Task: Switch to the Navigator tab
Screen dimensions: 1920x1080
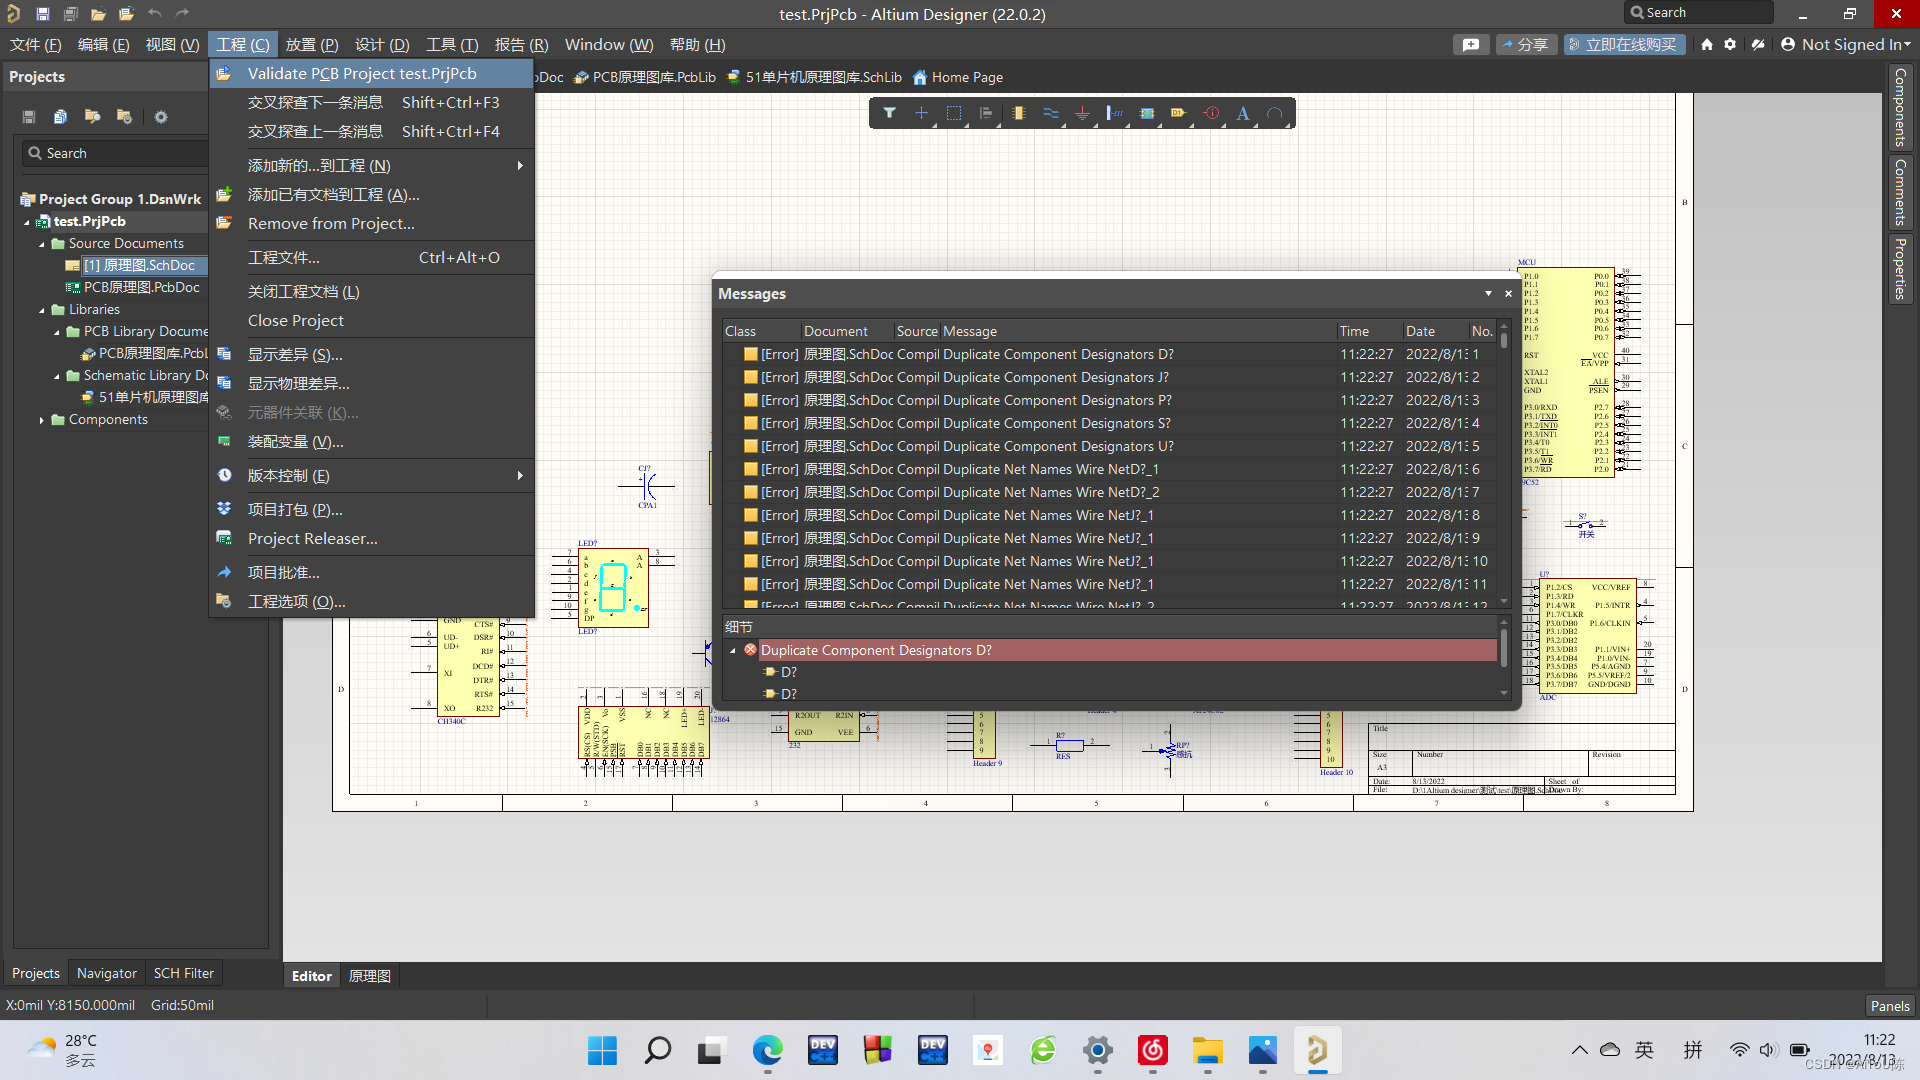Action: [106, 972]
